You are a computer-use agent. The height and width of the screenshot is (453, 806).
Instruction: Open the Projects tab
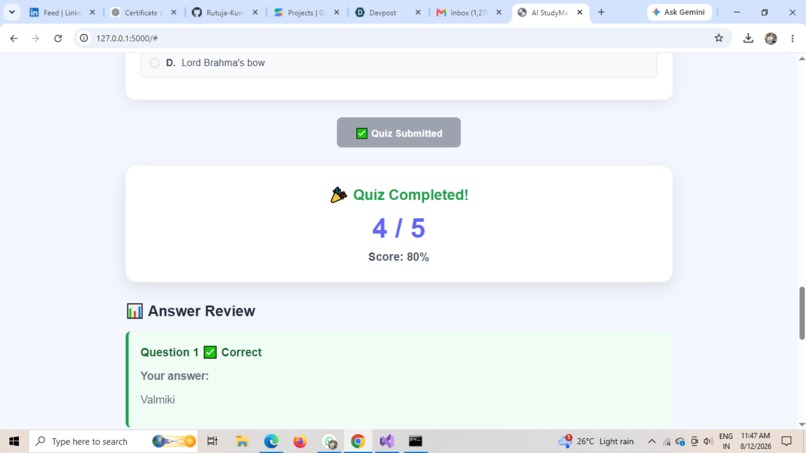[306, 12]
